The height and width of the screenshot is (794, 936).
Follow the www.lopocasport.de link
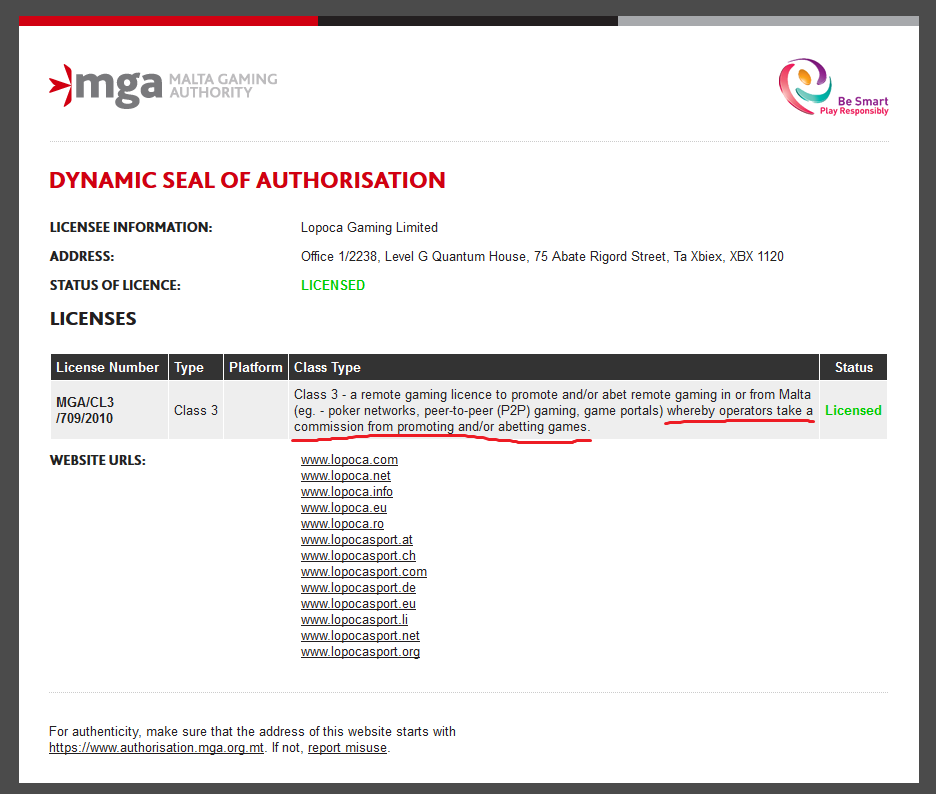358,588
